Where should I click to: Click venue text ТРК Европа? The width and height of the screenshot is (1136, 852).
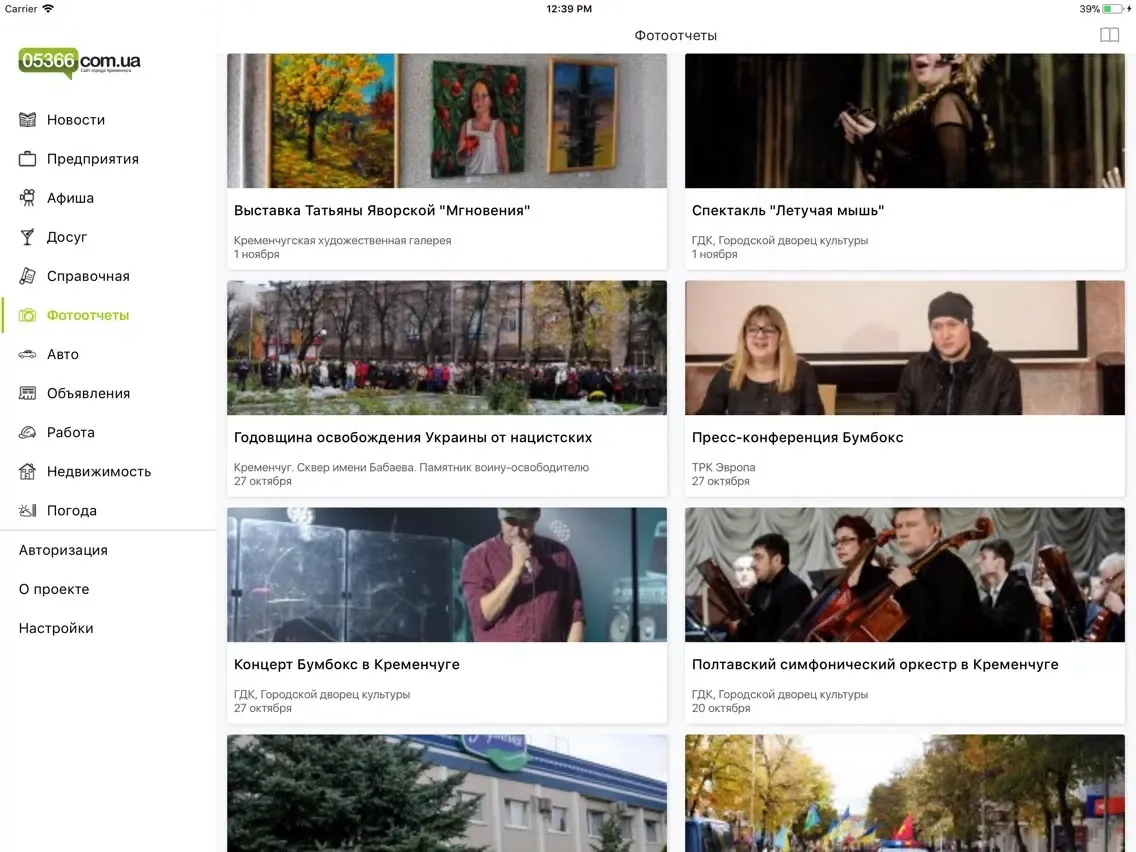tap(724, 467)
